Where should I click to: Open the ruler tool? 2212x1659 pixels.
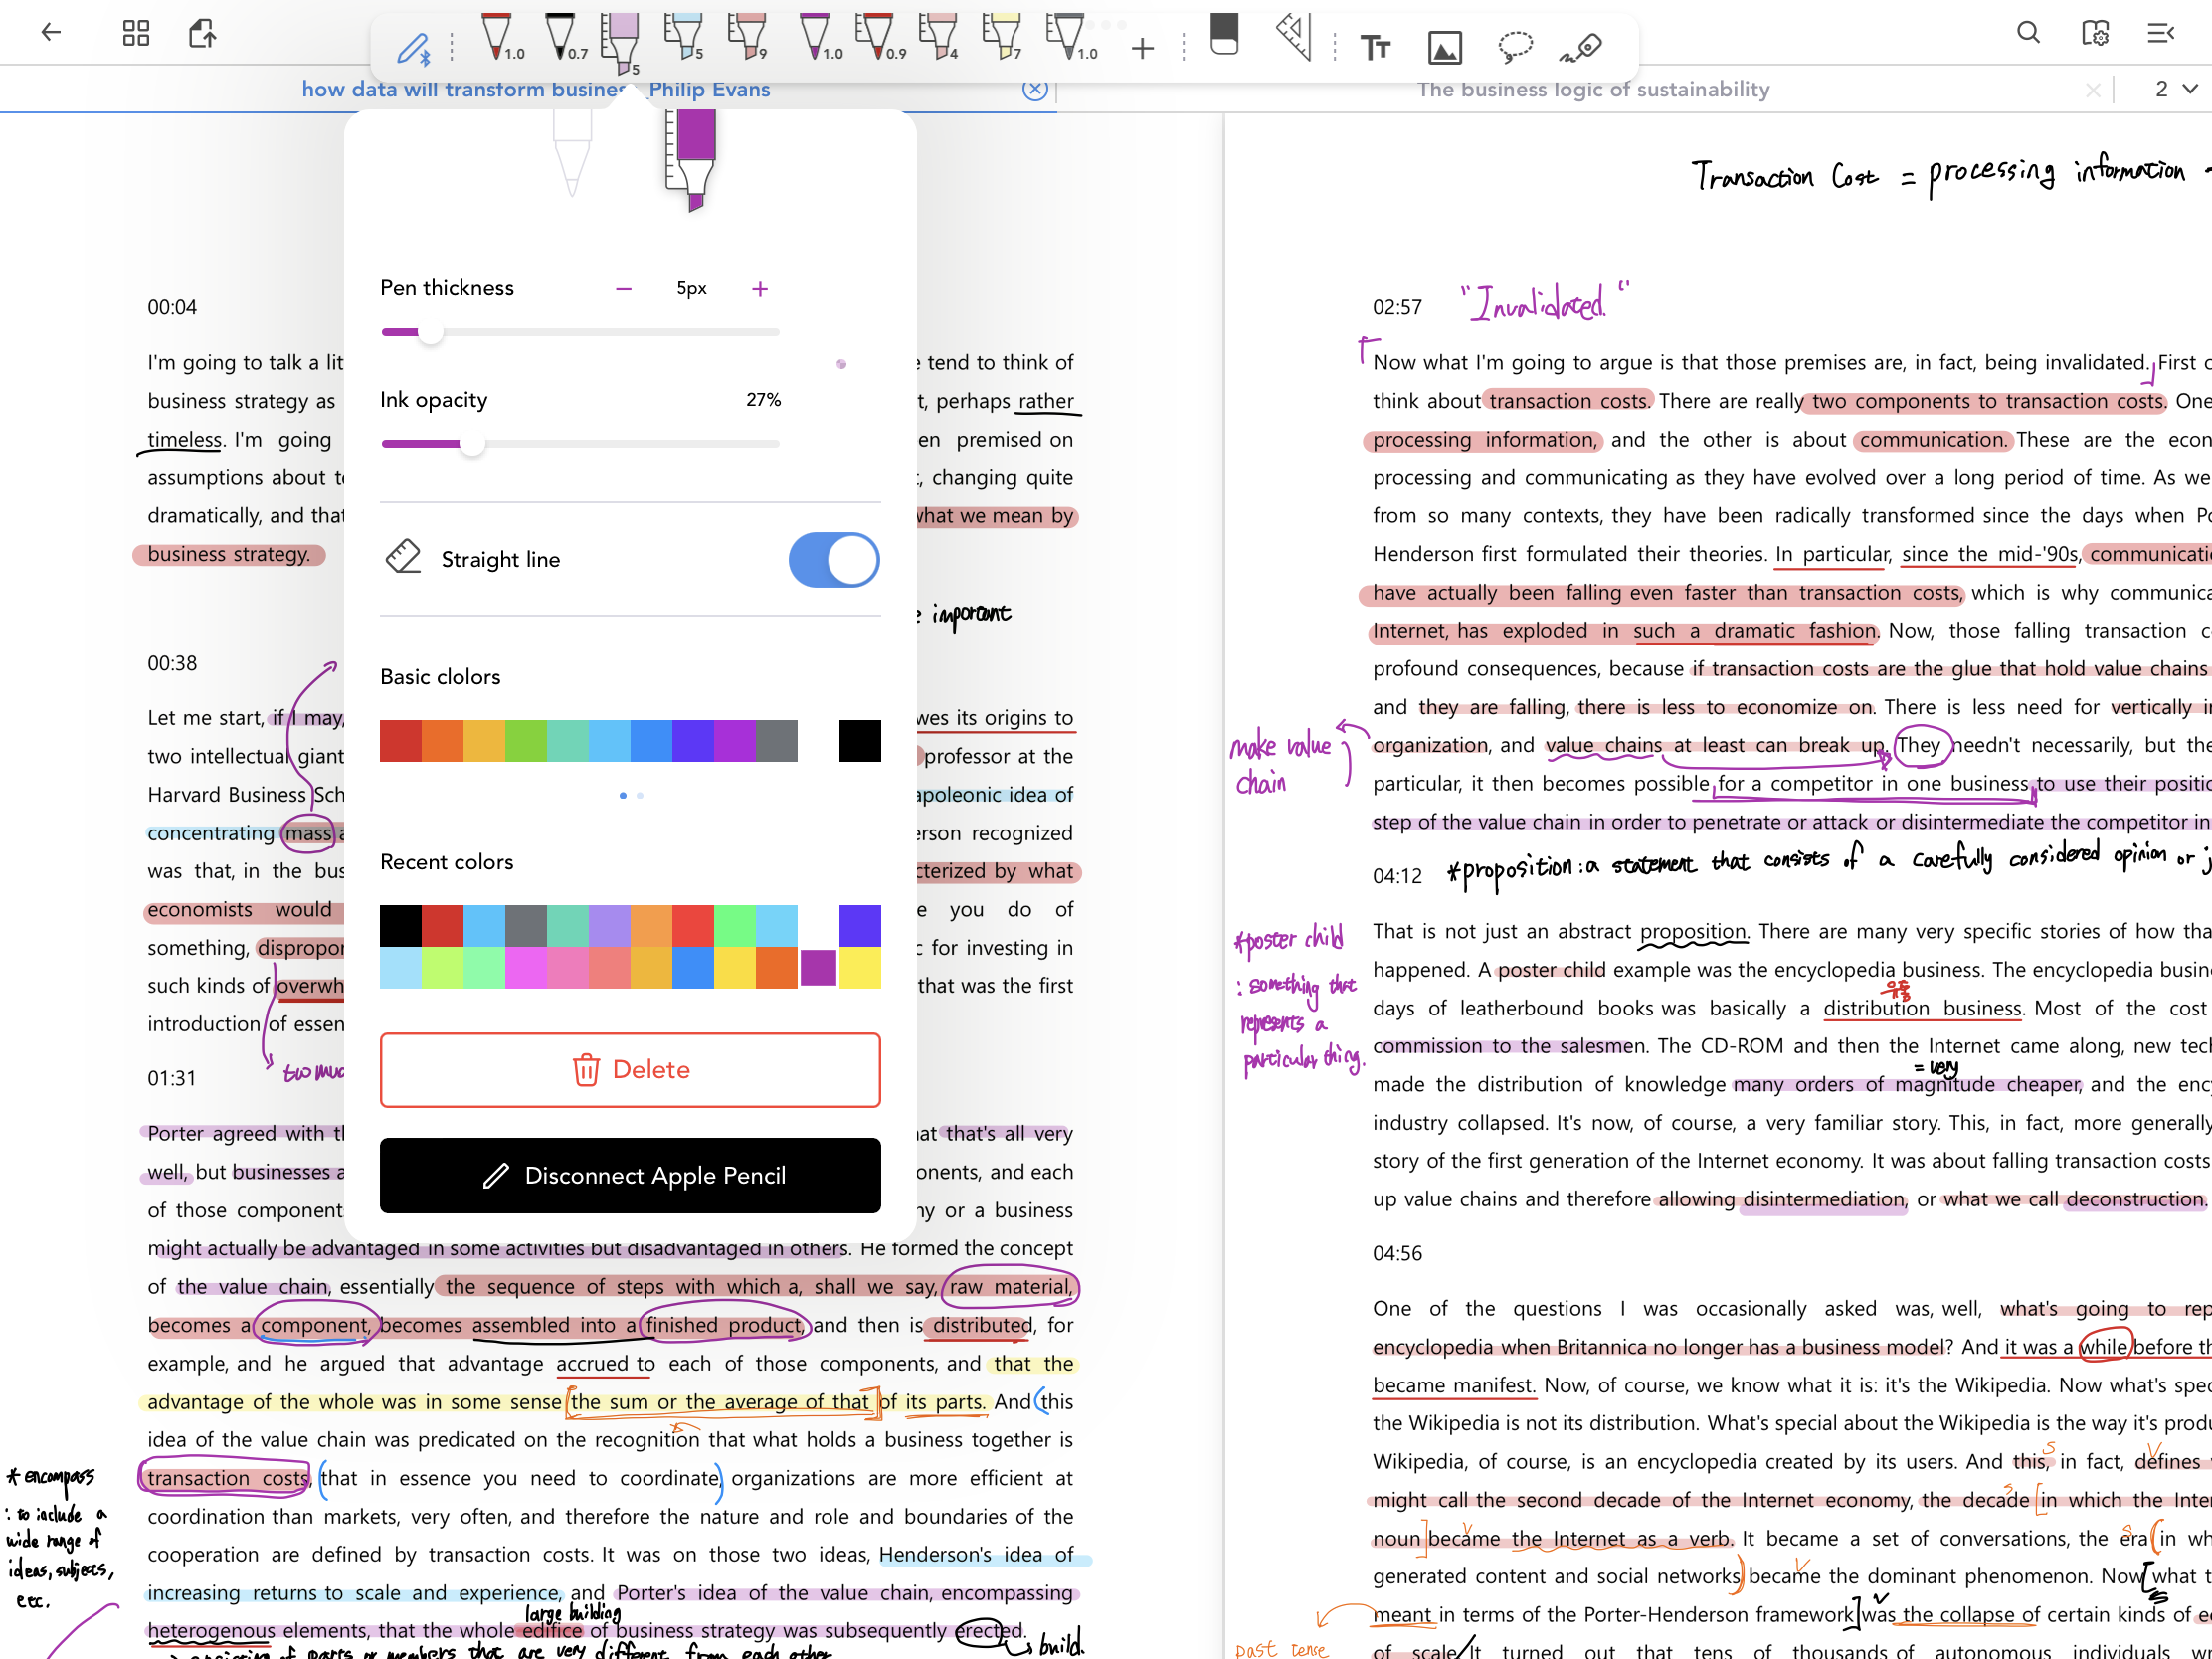[1294, 36]
